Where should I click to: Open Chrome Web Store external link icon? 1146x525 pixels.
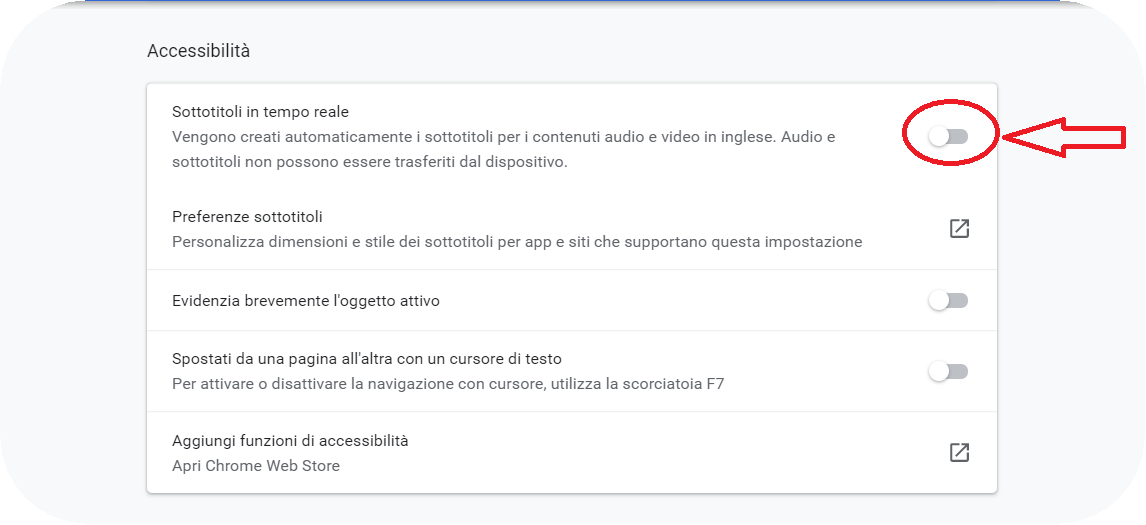959,453
